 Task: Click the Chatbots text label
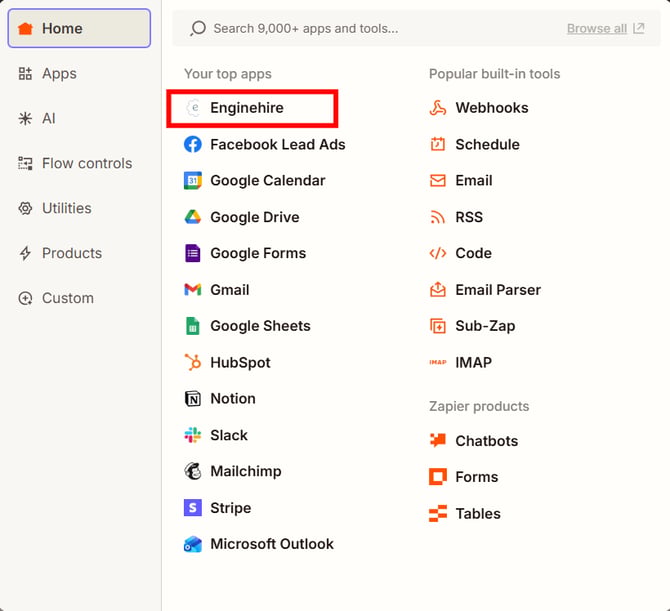click(487, 441)
